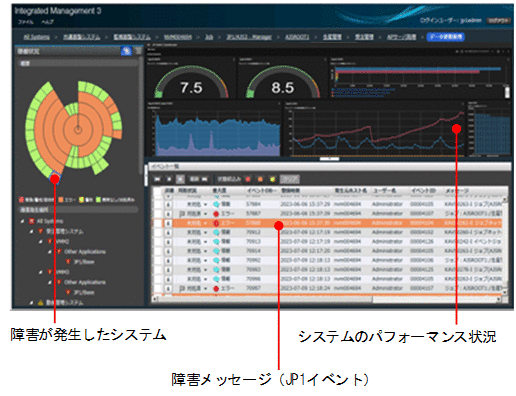Click the 8.5 gauge panel
516x396 pixels.
coord(282,78)
